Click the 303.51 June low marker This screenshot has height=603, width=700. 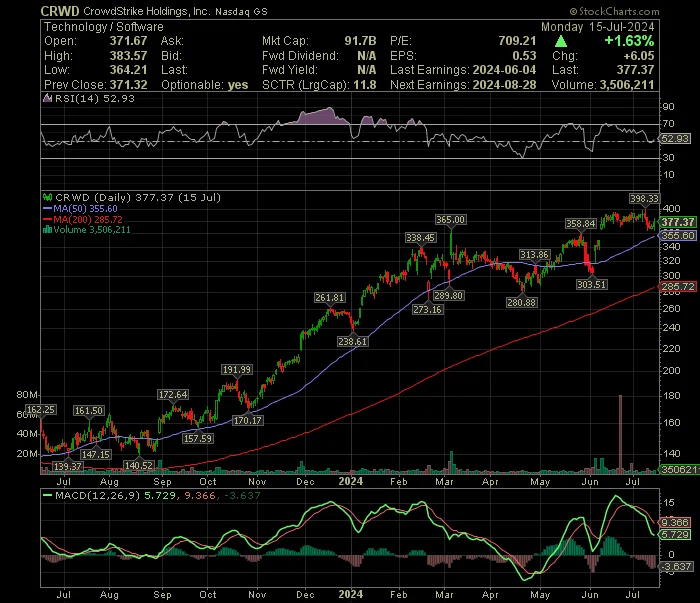pos(592,284)
